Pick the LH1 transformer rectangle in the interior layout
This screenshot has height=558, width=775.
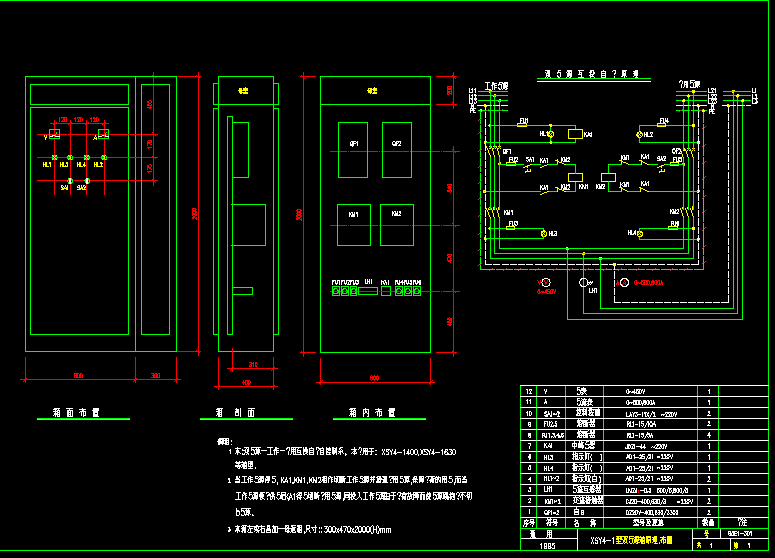368,291
